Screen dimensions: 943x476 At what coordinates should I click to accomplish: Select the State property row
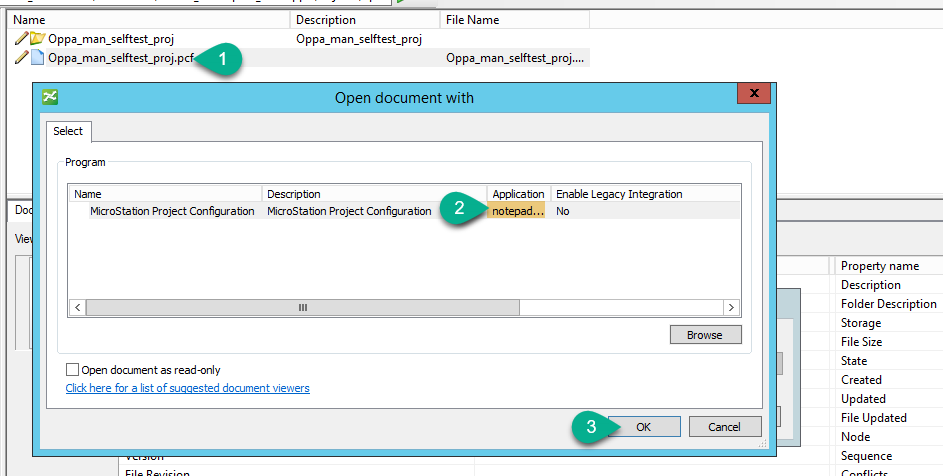[889, 361]
